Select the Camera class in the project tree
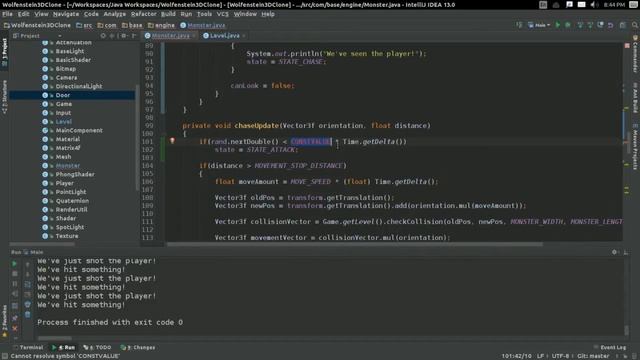Viewport: 640px width, 360px height. (66, 78)
